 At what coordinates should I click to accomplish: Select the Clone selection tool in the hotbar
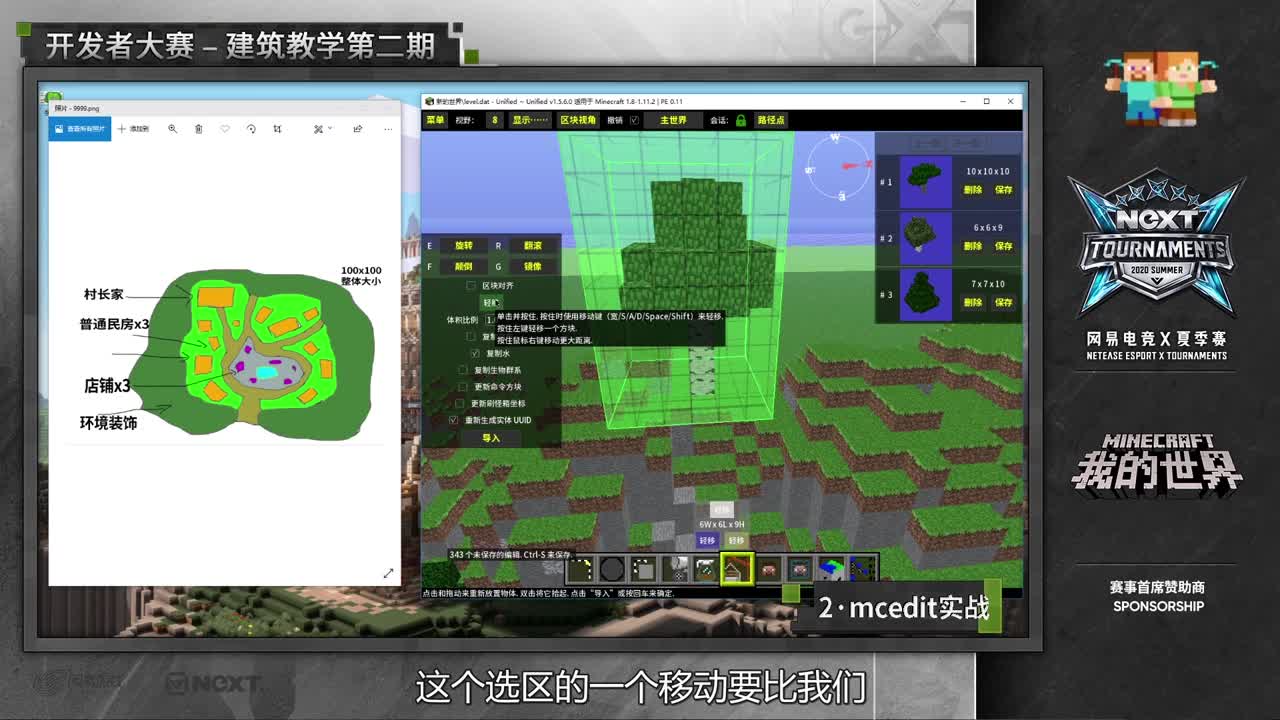pos(645,568)
